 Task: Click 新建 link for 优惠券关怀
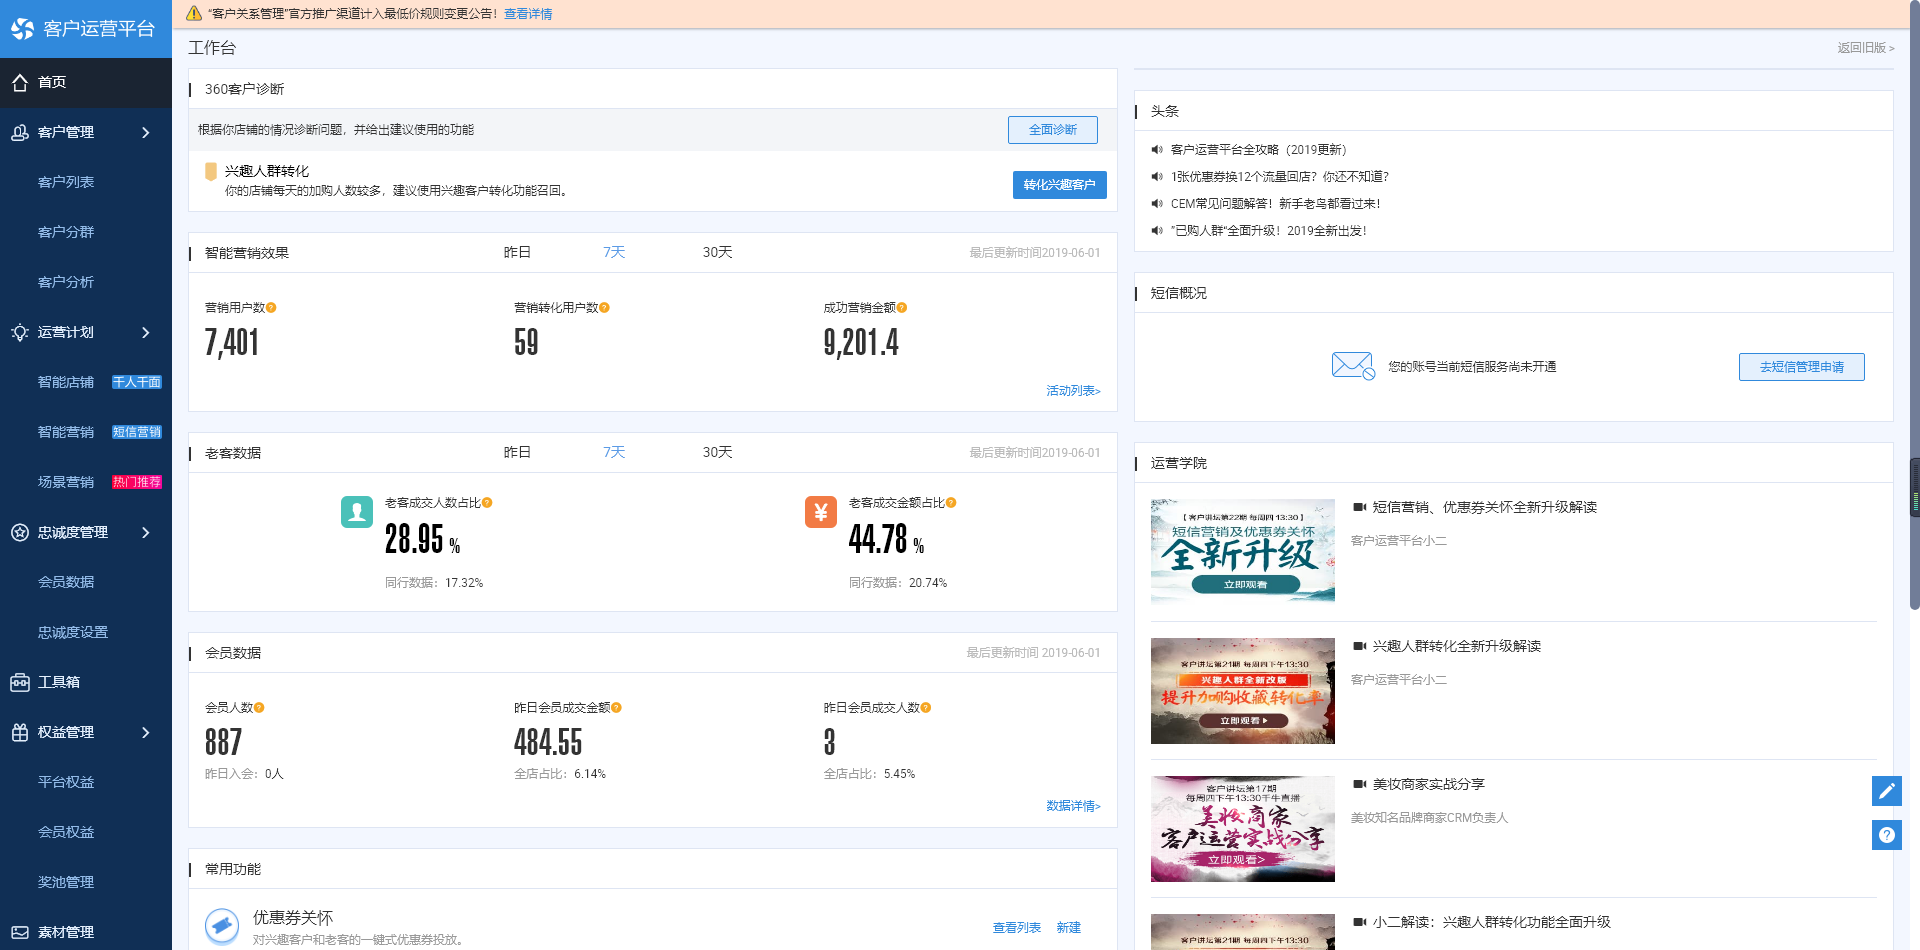click(x=1068, y=928)
